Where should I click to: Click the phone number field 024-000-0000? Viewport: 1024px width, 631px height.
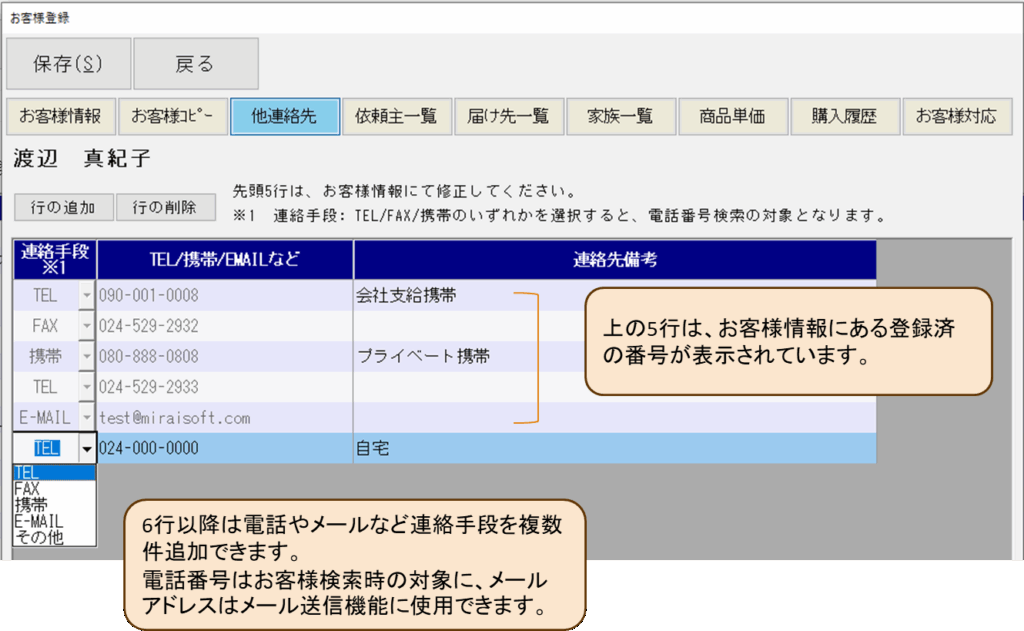(x=224, y=449)
